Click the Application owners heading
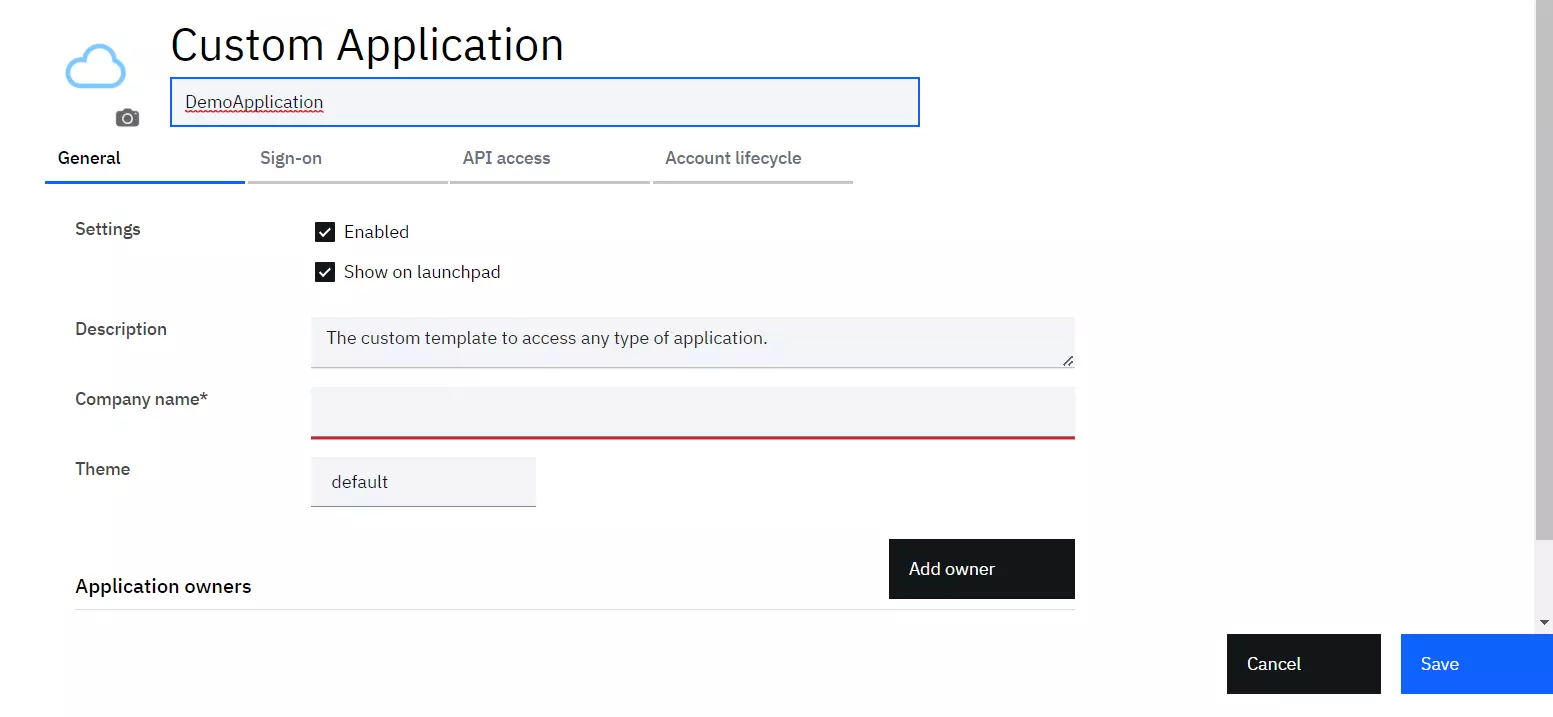The height and width of the screenshot is (717, 1553). coord(163,586)
